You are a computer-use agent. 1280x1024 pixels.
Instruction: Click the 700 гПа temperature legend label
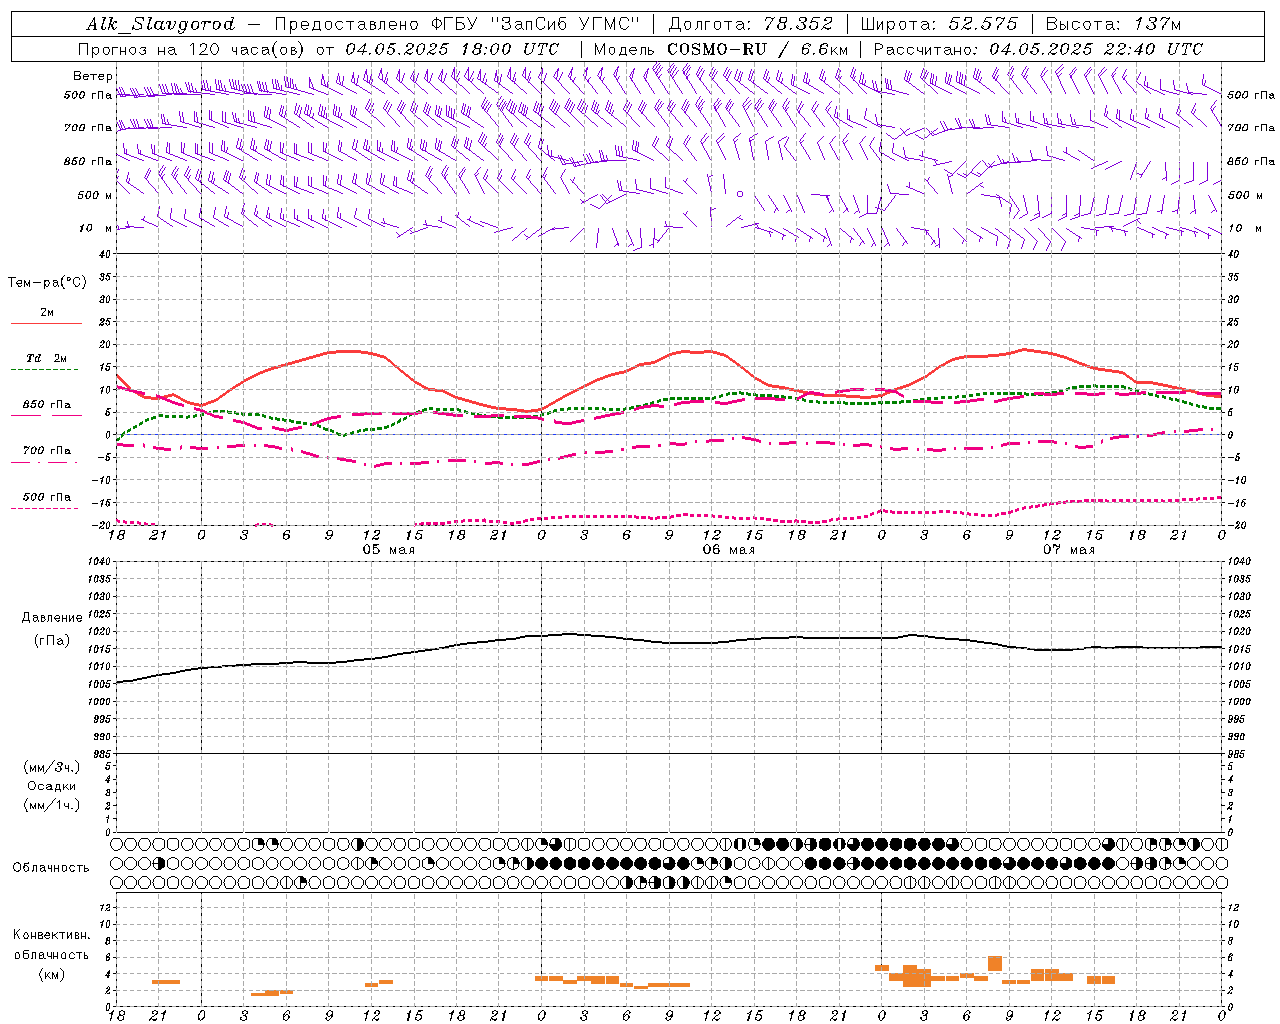click(46, 451)
